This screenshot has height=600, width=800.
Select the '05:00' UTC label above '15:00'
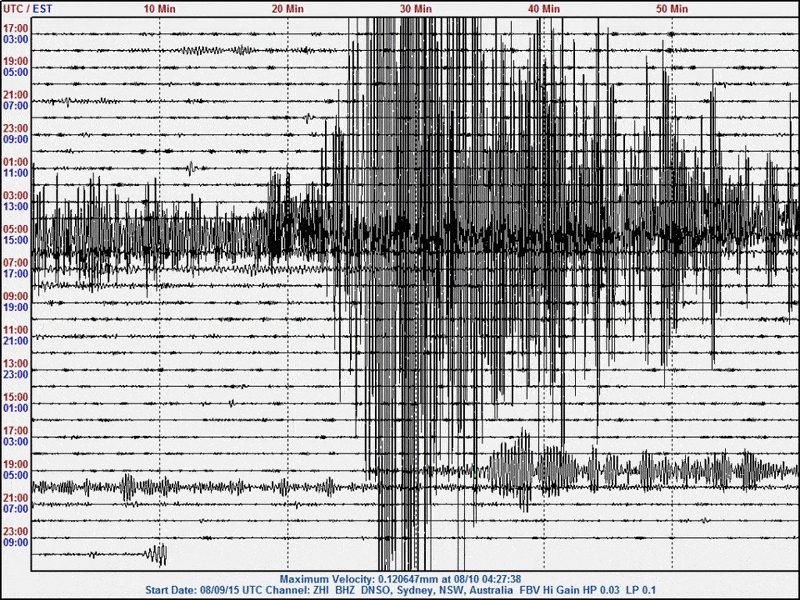click(x=16, y=230)
